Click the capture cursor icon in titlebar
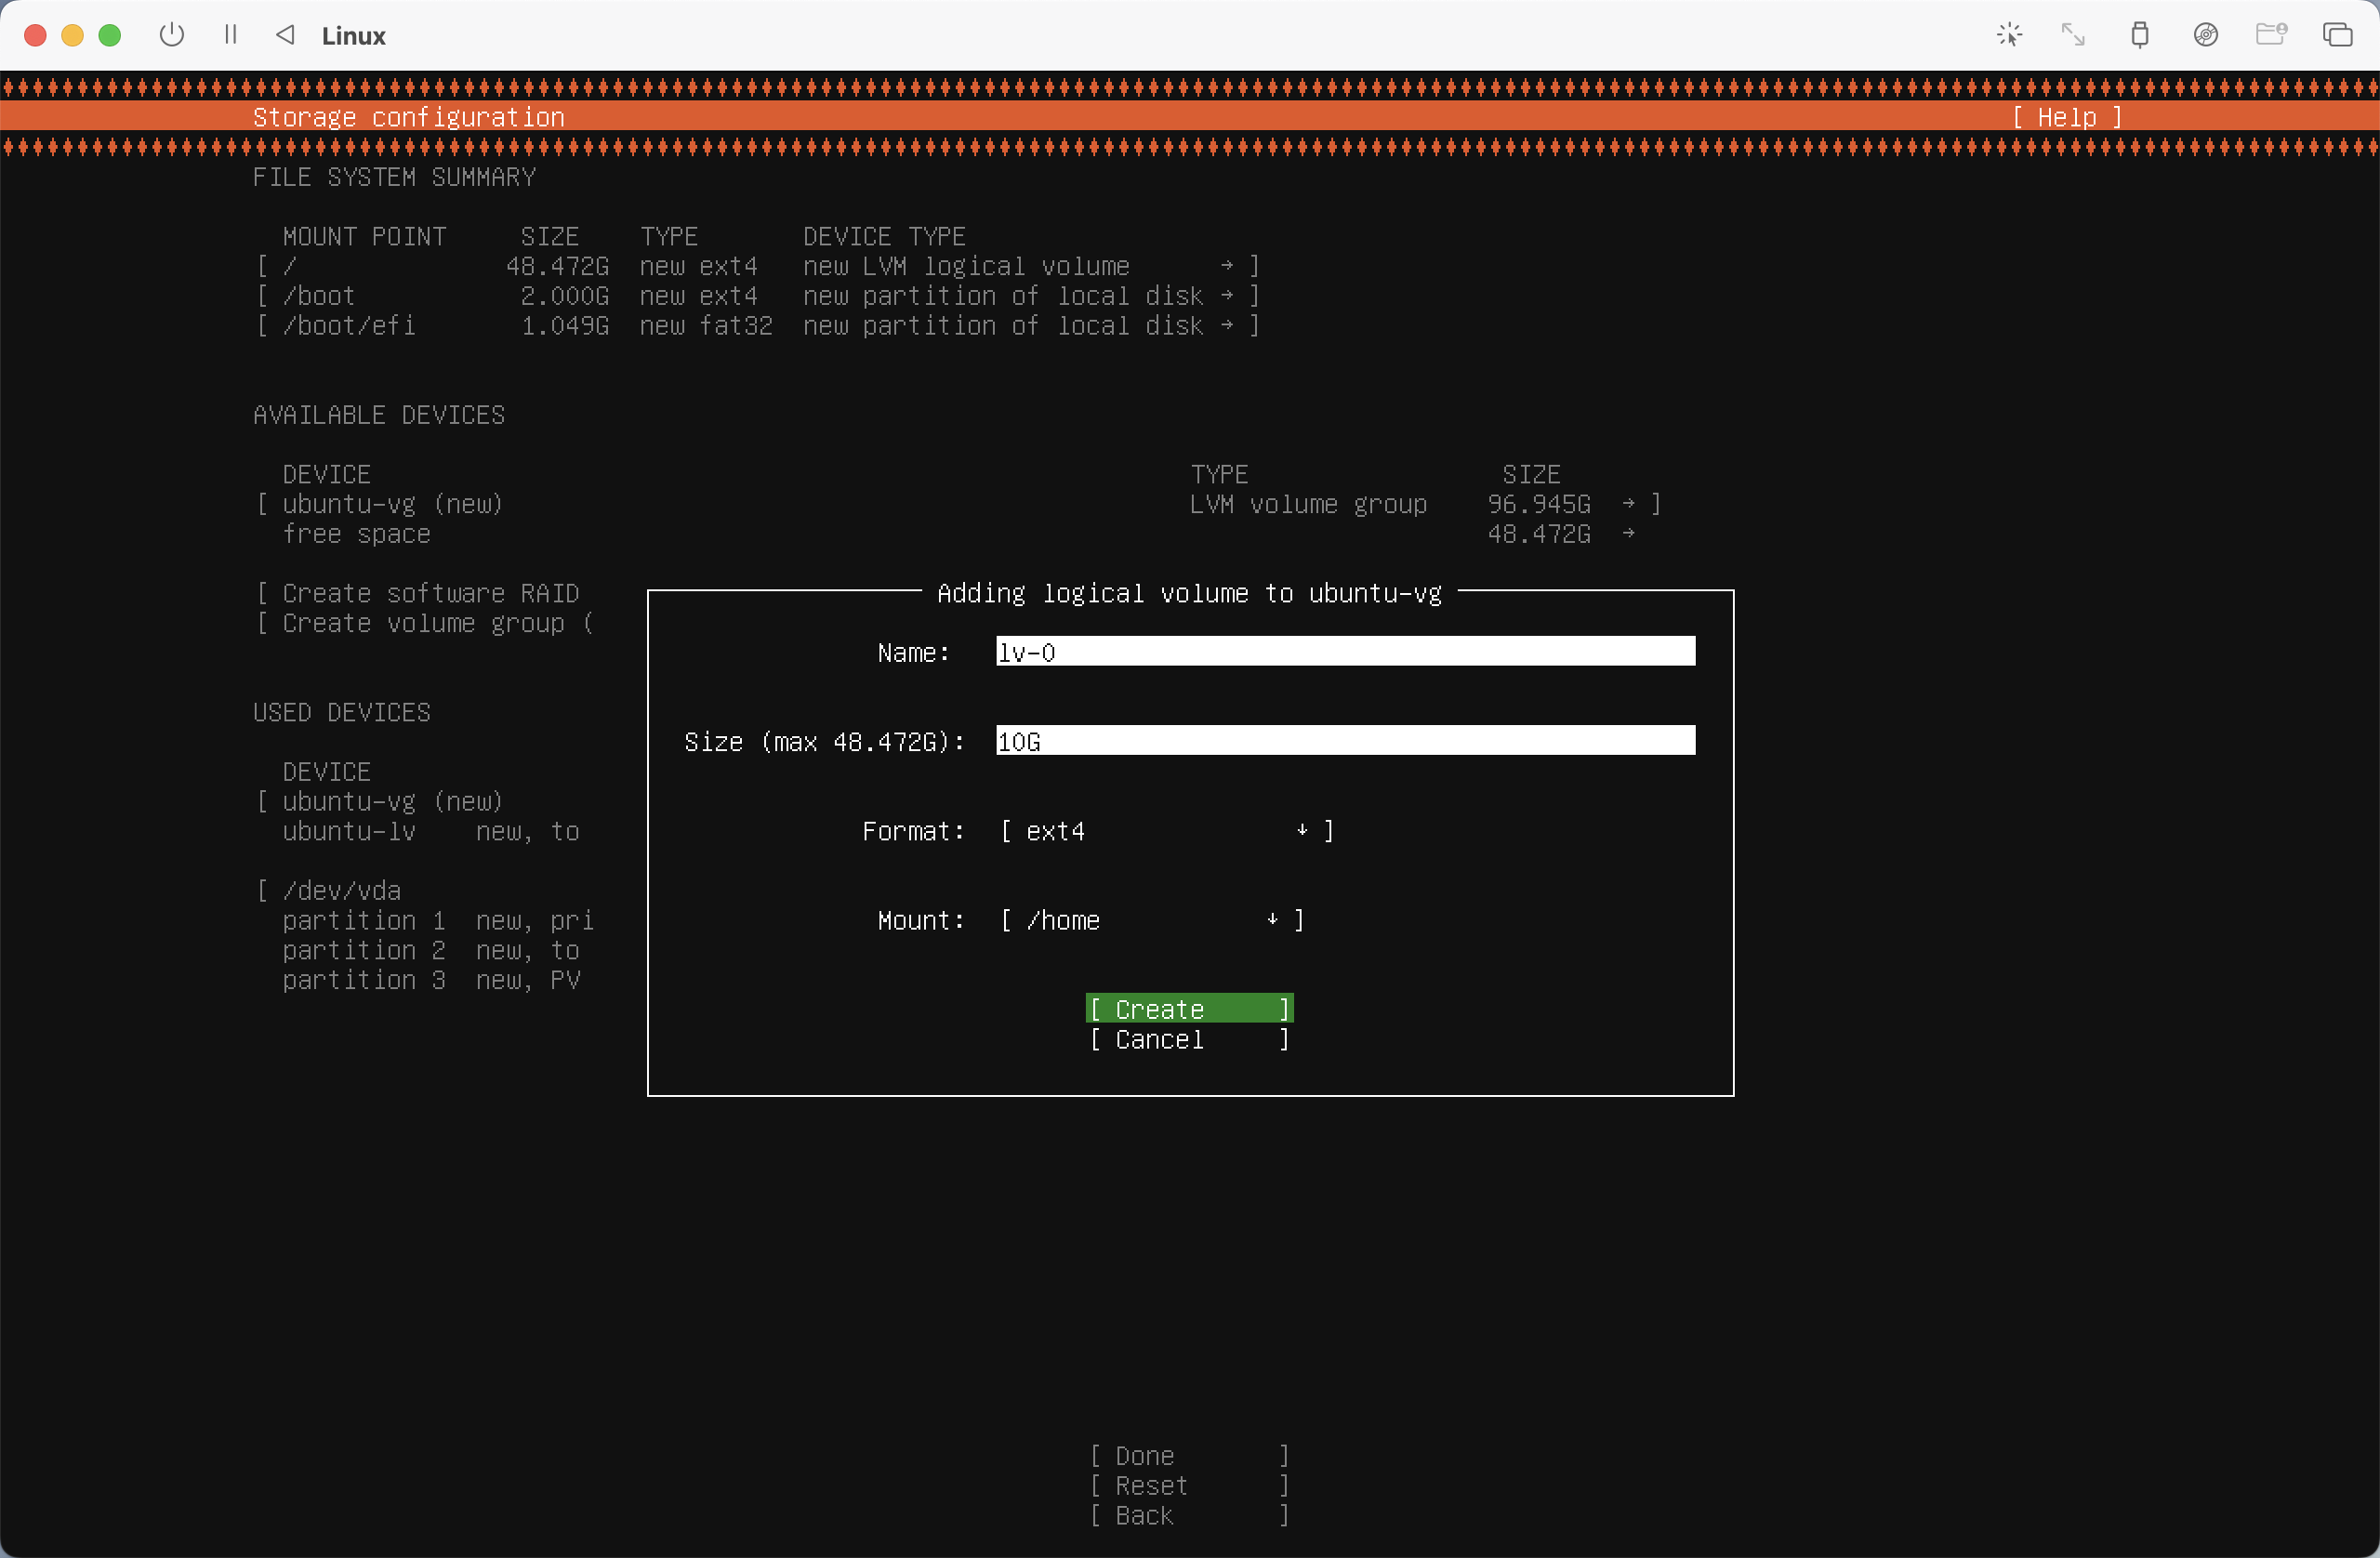 2009,35
